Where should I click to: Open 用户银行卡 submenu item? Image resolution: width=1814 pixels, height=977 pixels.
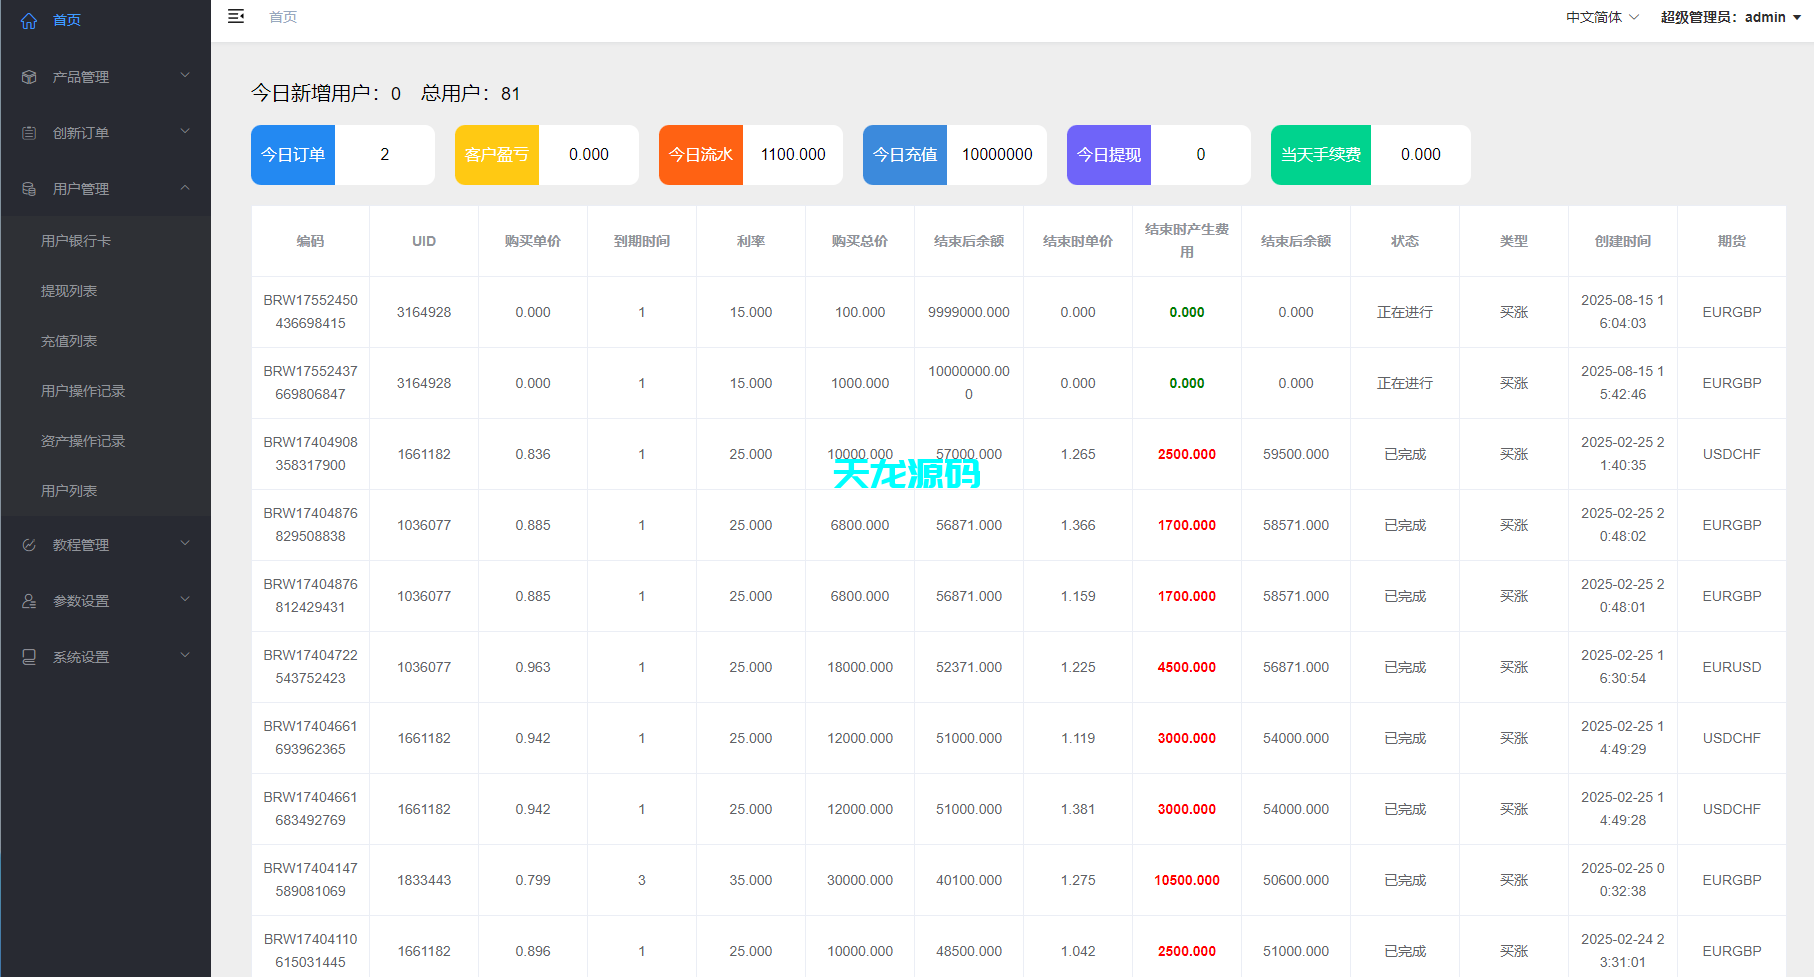76,241
